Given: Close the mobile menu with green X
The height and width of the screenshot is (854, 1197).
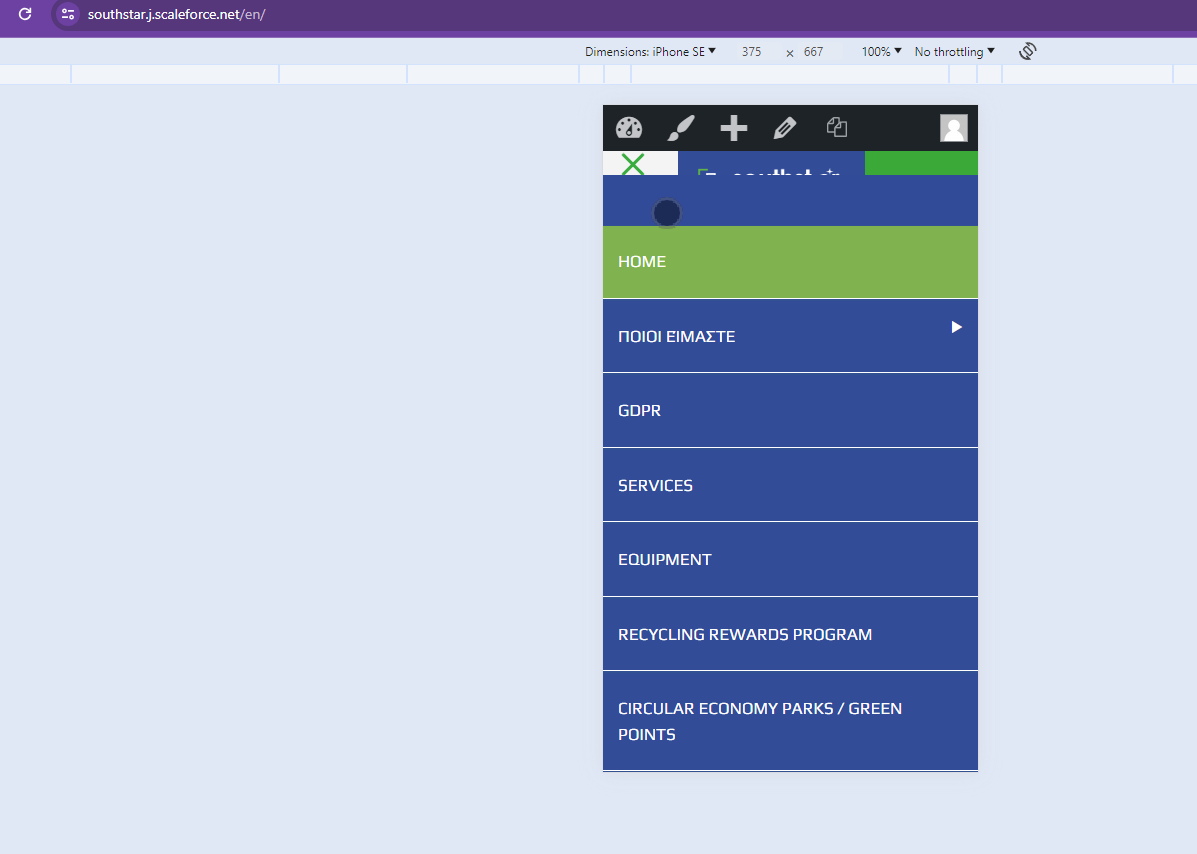Looking at the screenshot, I should 633,163.
